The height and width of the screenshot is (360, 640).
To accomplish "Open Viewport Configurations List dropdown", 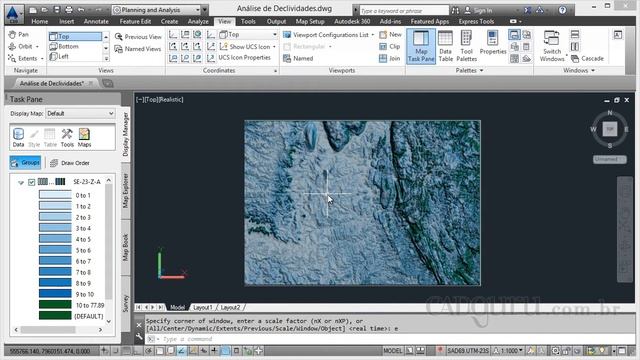I will point(329,35).
